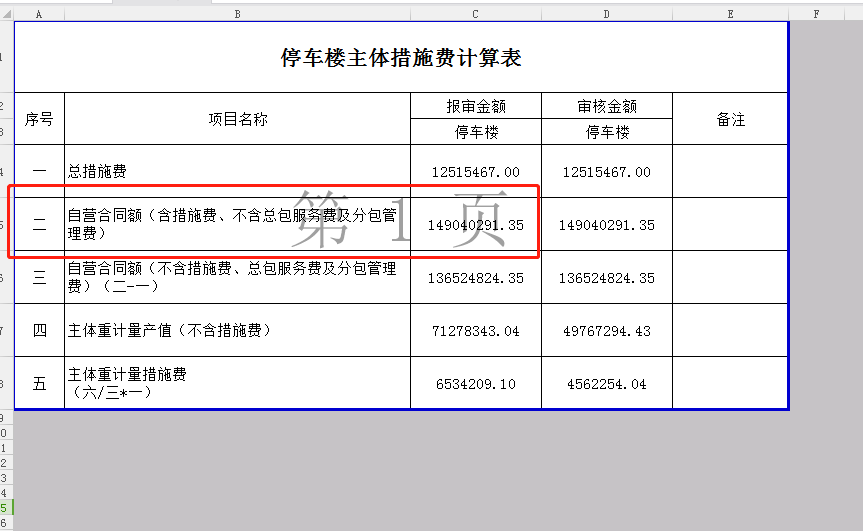Viewport: 863px width, 531px height.
Task: Select column F header
Action: (816, 14)
